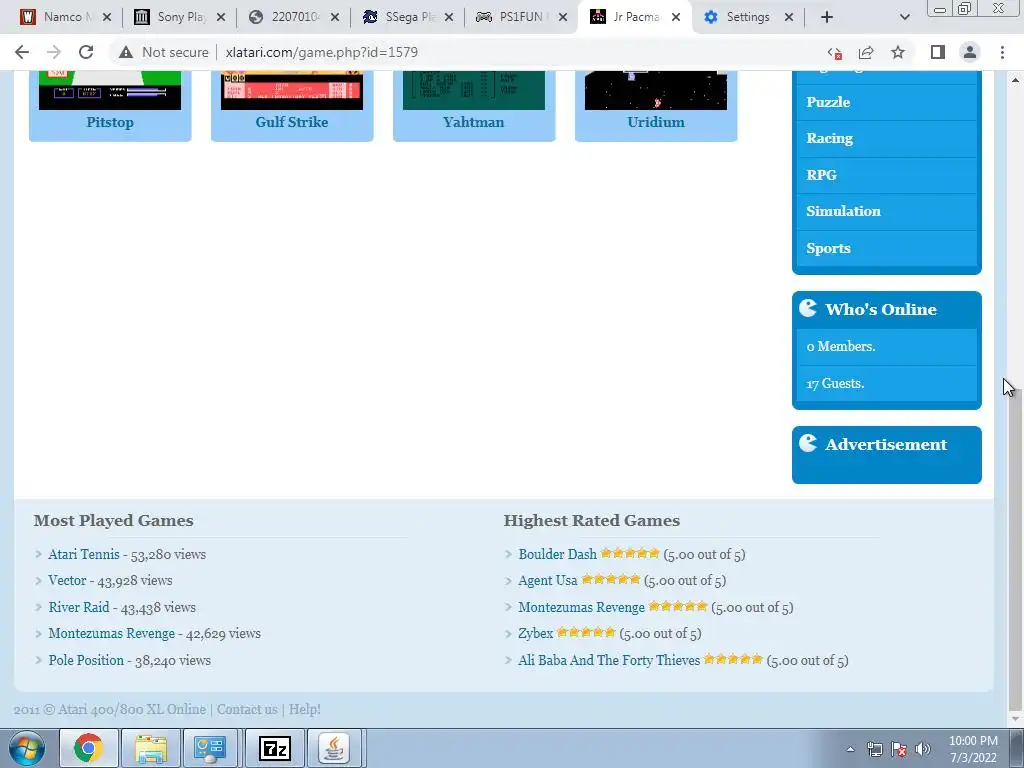Image resolution: width=1024 pixels, height=768 pixels.
Task: Open Montezumas Revenge in Most Played list
Action: 112,633
